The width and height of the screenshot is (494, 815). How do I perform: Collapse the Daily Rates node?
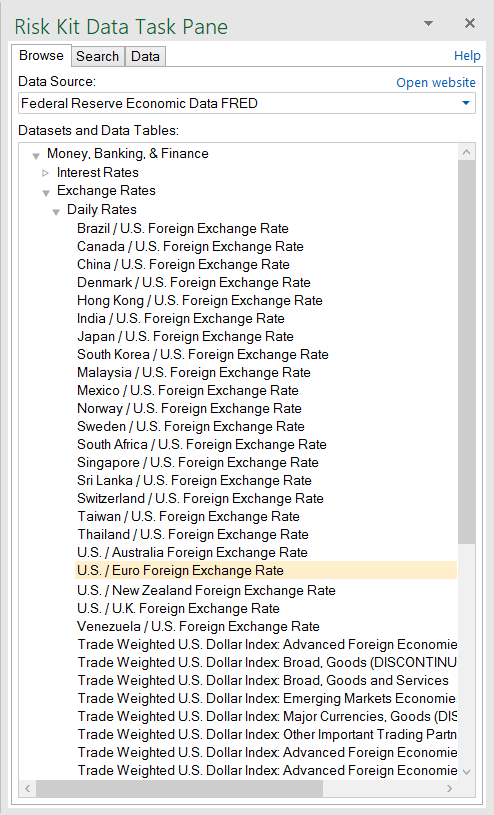click(56, 212)
